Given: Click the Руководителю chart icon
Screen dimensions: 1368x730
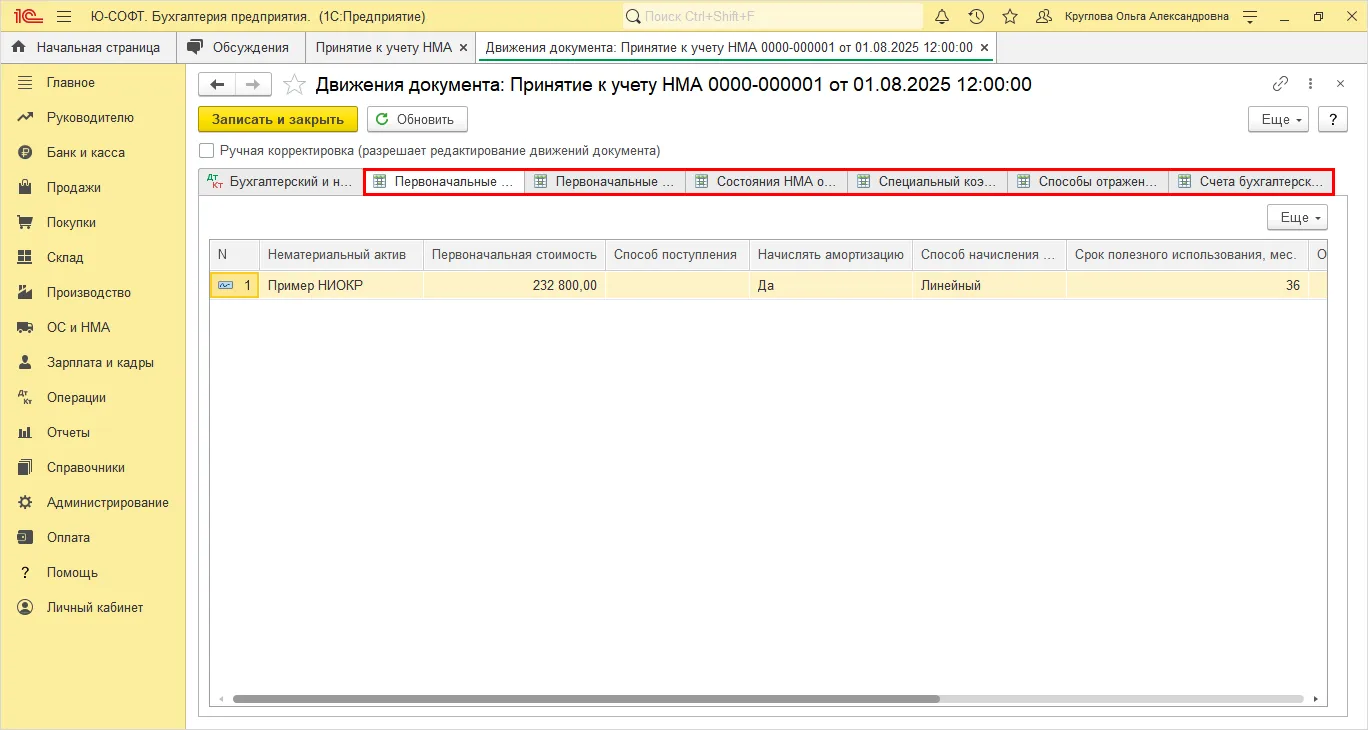Looking at the screenshot, I should [x=26, y=117].
